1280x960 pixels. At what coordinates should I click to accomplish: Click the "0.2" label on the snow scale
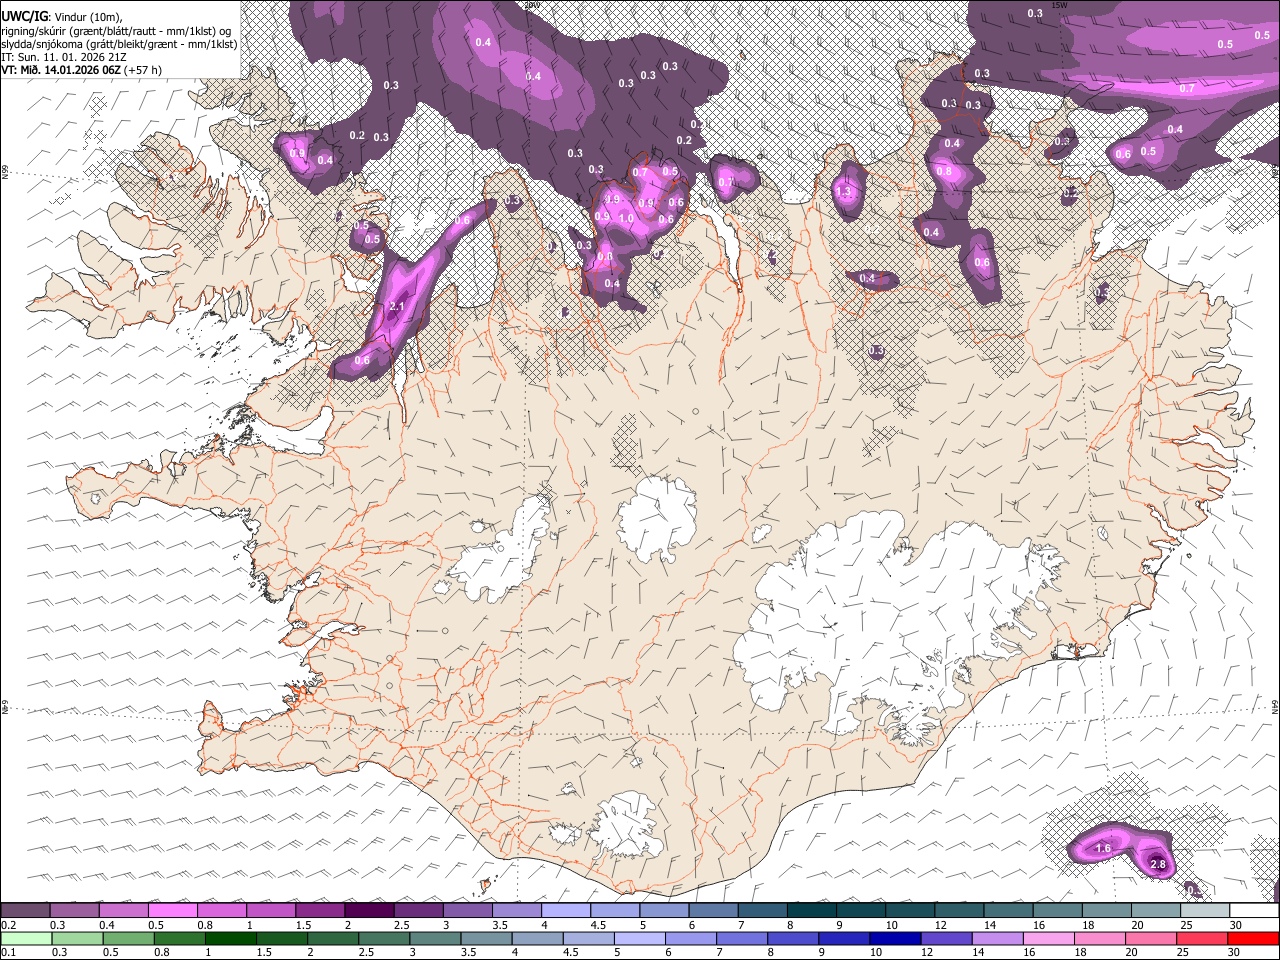(9, 926)
